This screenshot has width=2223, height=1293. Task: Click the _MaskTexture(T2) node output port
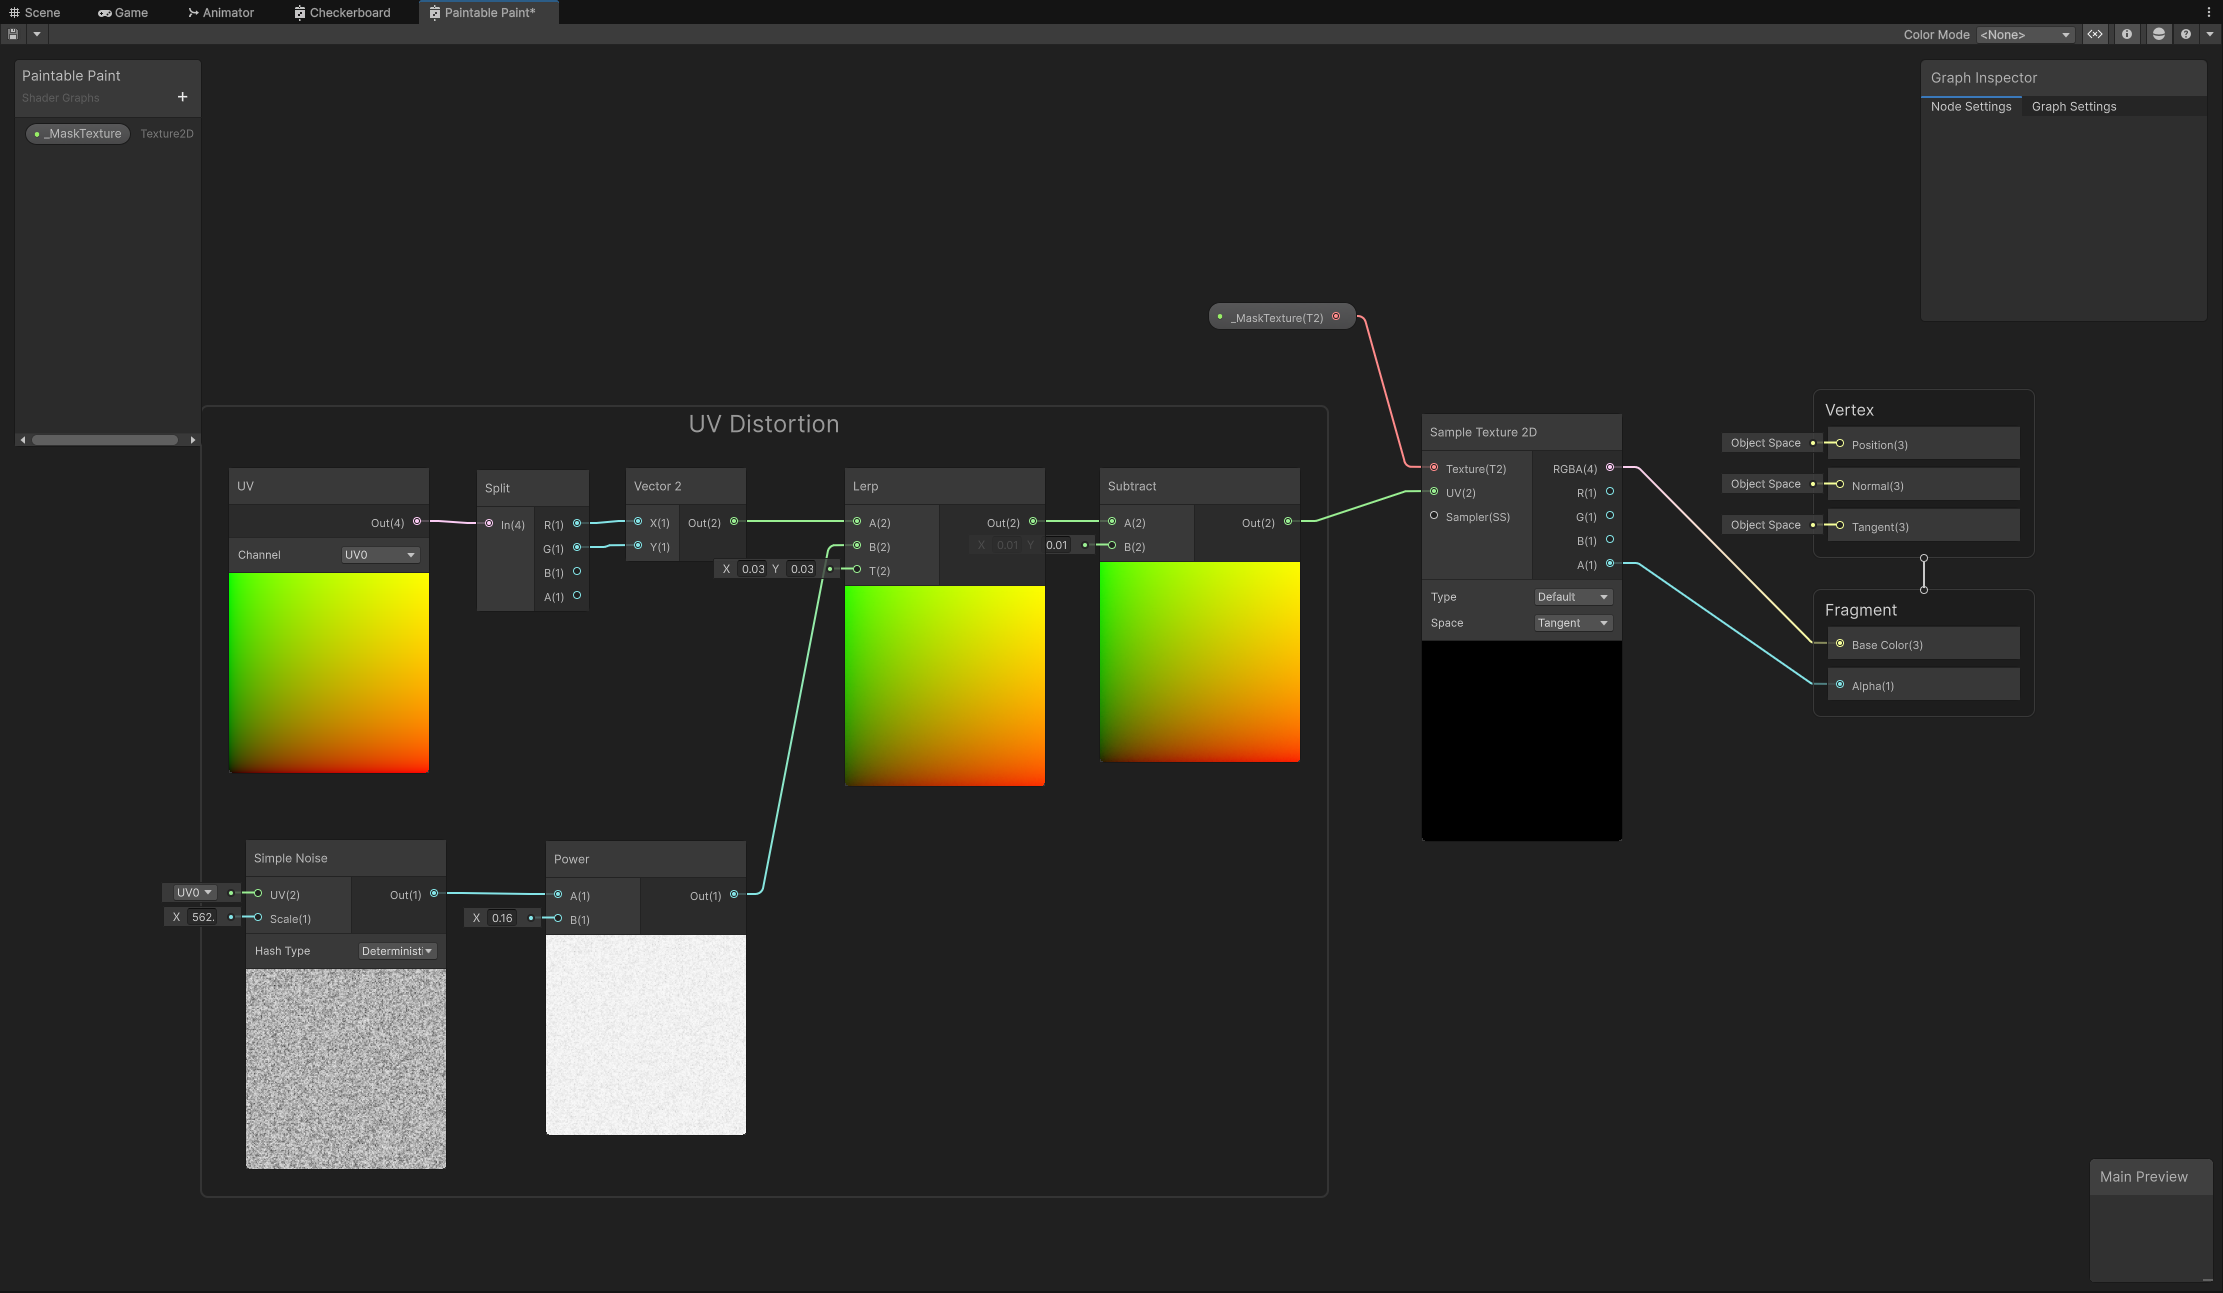1336,316
